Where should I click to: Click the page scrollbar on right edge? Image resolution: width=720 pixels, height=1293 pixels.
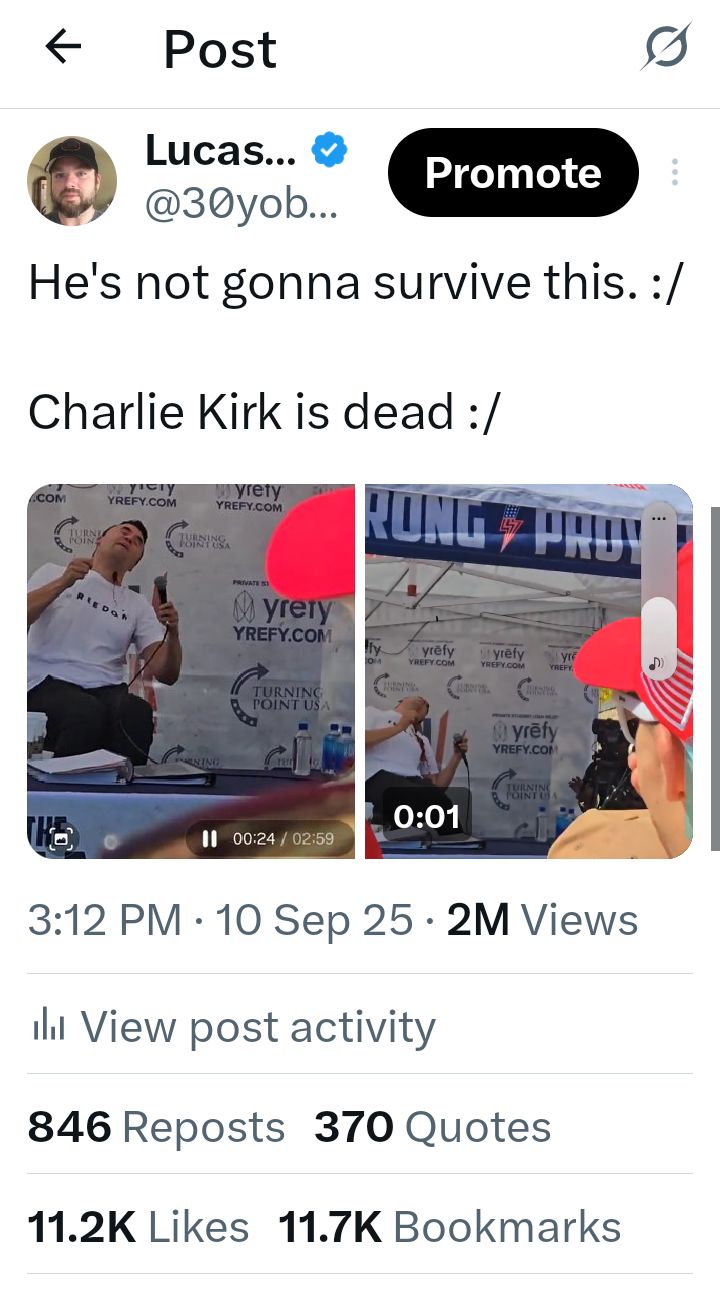coord(714,679)
